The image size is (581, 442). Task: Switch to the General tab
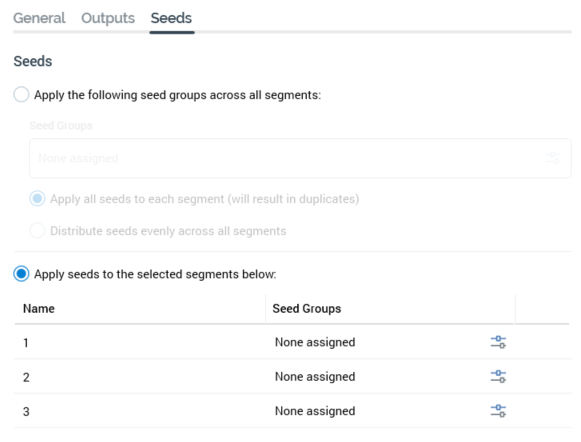(39, 18)
